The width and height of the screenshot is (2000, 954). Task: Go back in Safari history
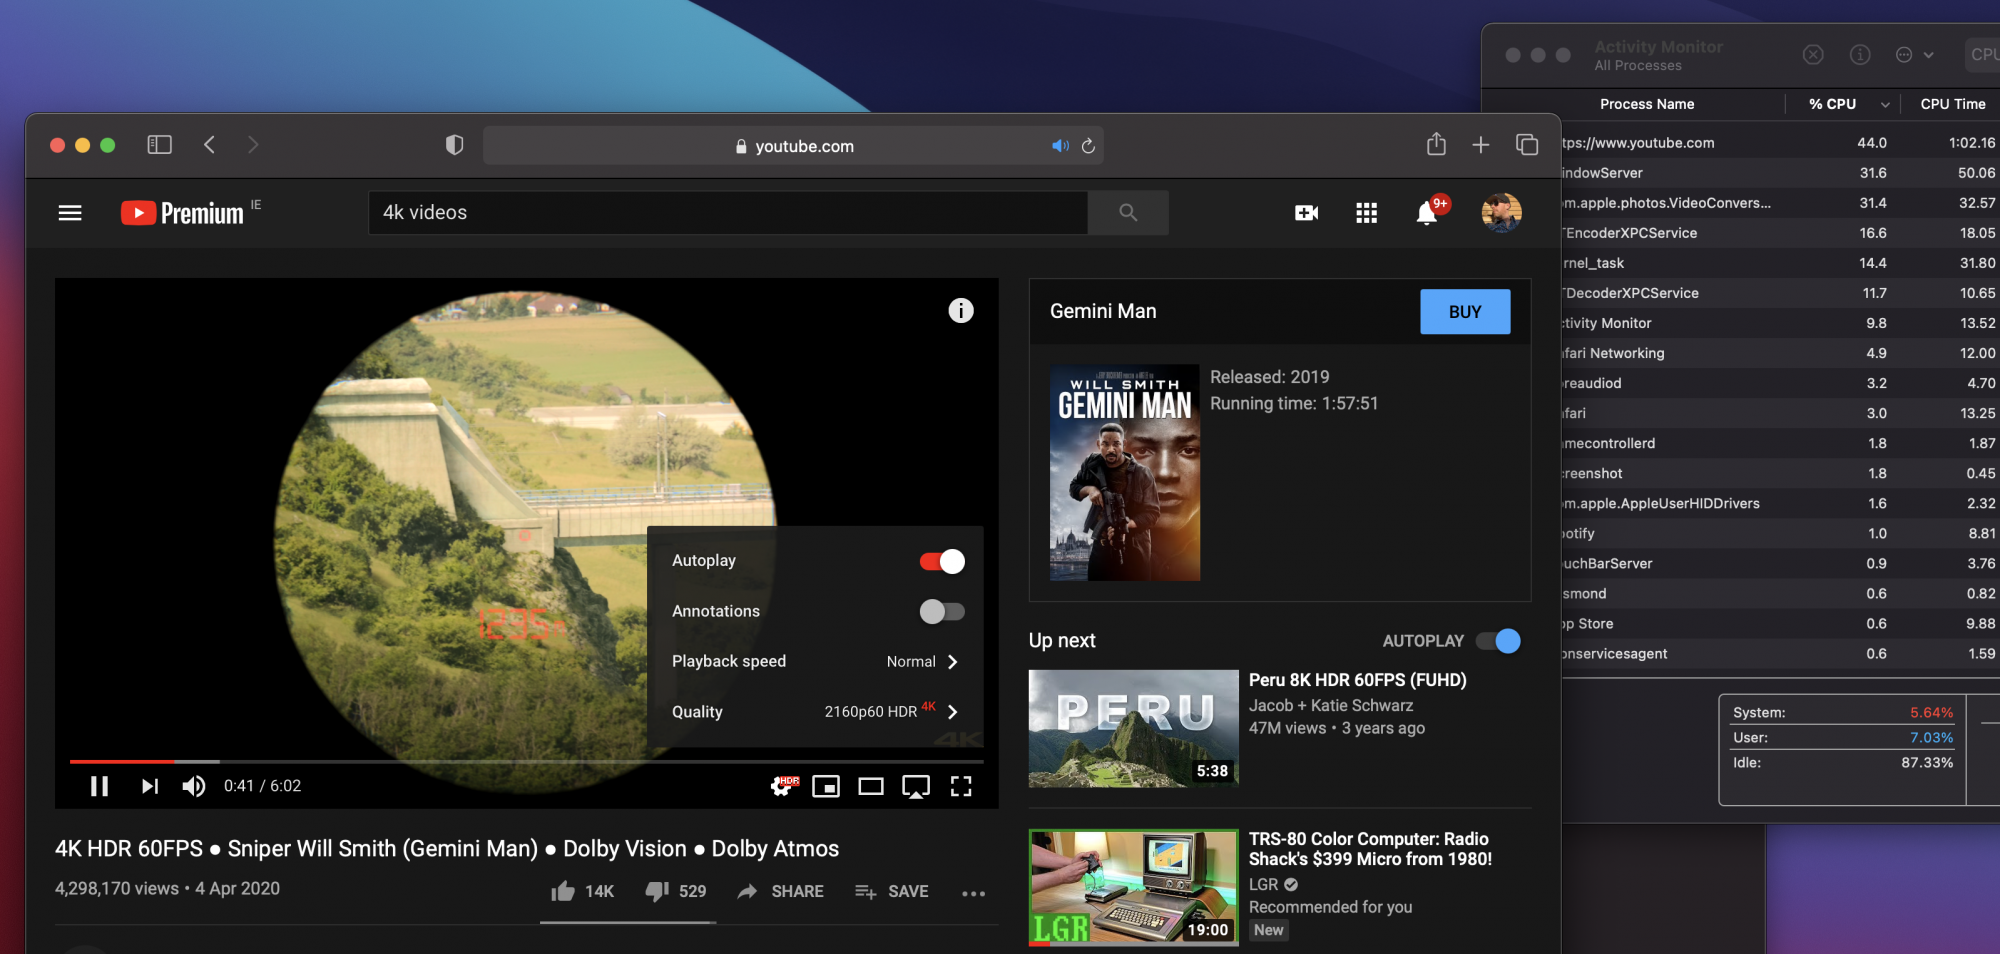coord(209,145)
